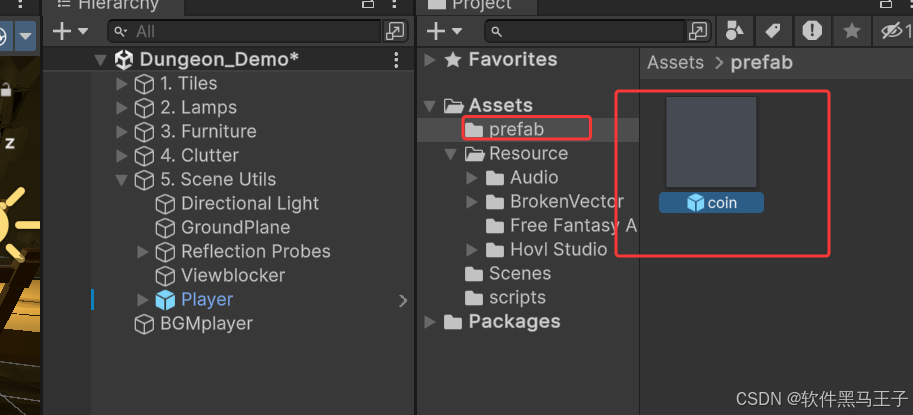The height and width of the screenshot is (415, 913).
Task: Click Assets in the breadcrumb path
Action: (675, 63)
